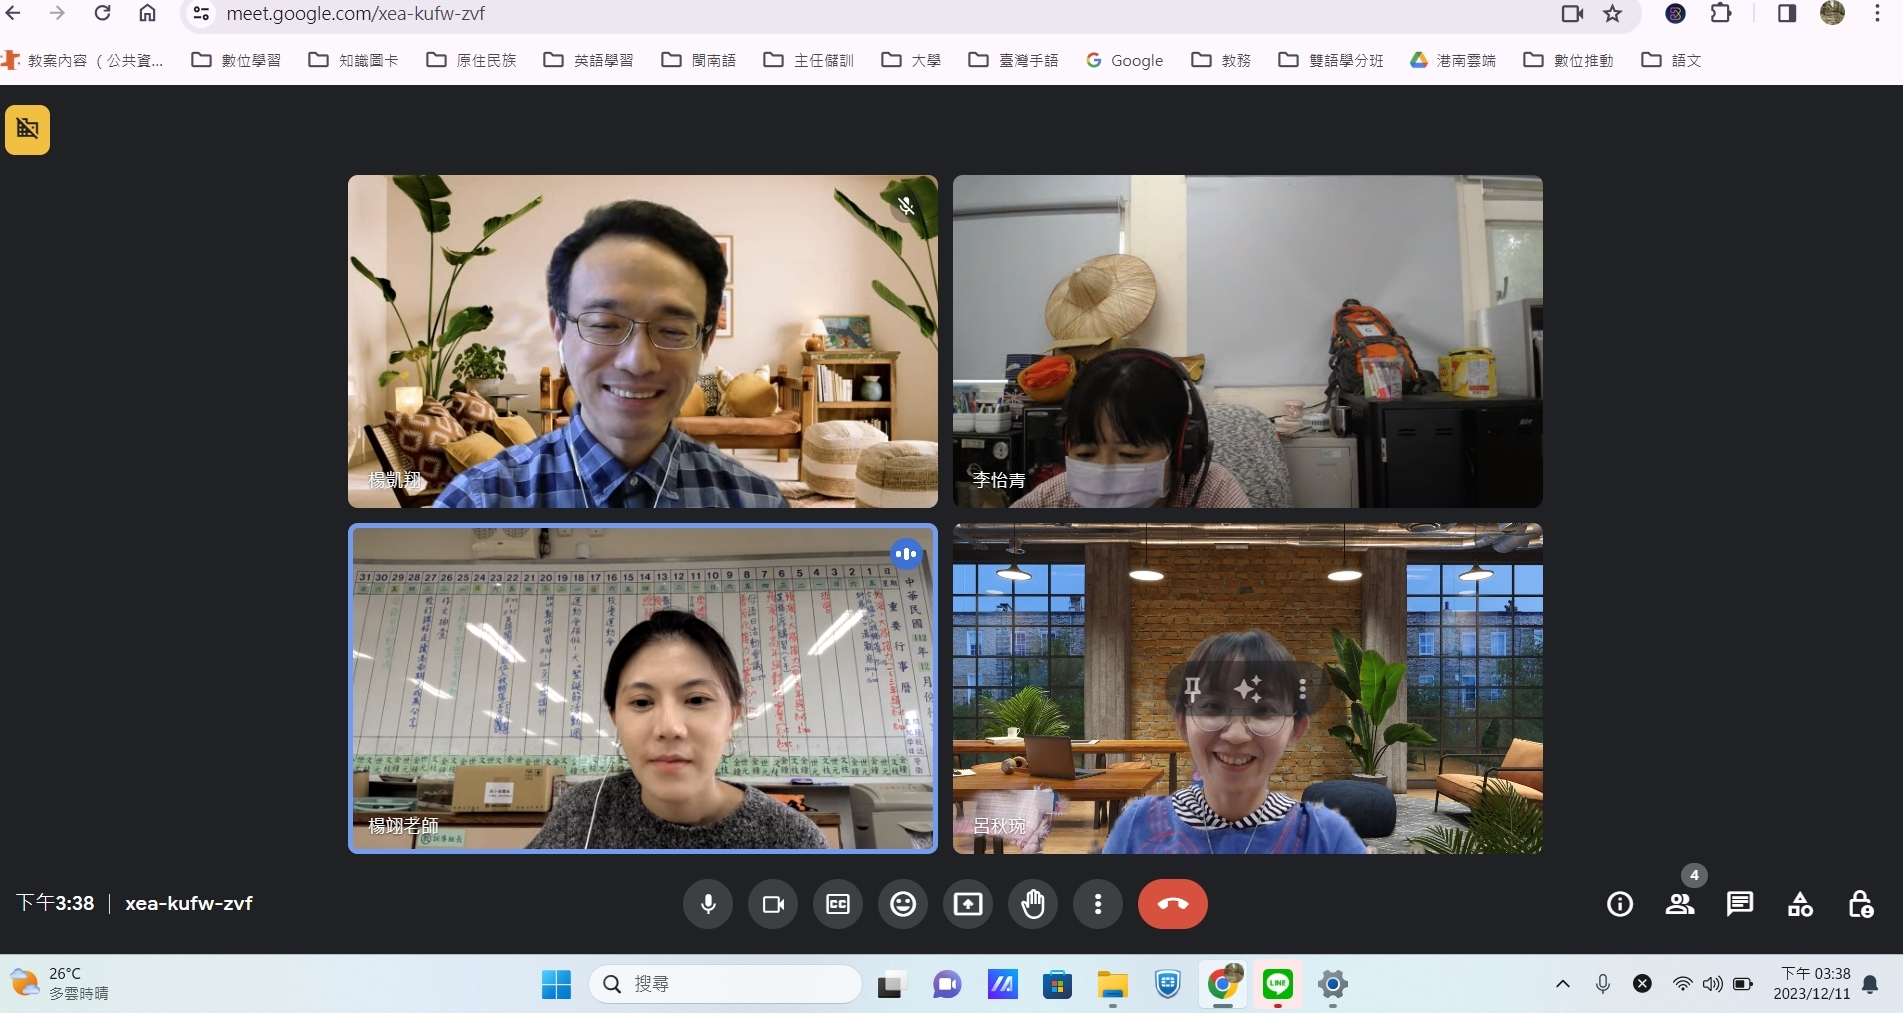The width and height of the screenshot is (1903, 1013).
Task: Open the chat messages panel
Action: [x=1740, y=904]
